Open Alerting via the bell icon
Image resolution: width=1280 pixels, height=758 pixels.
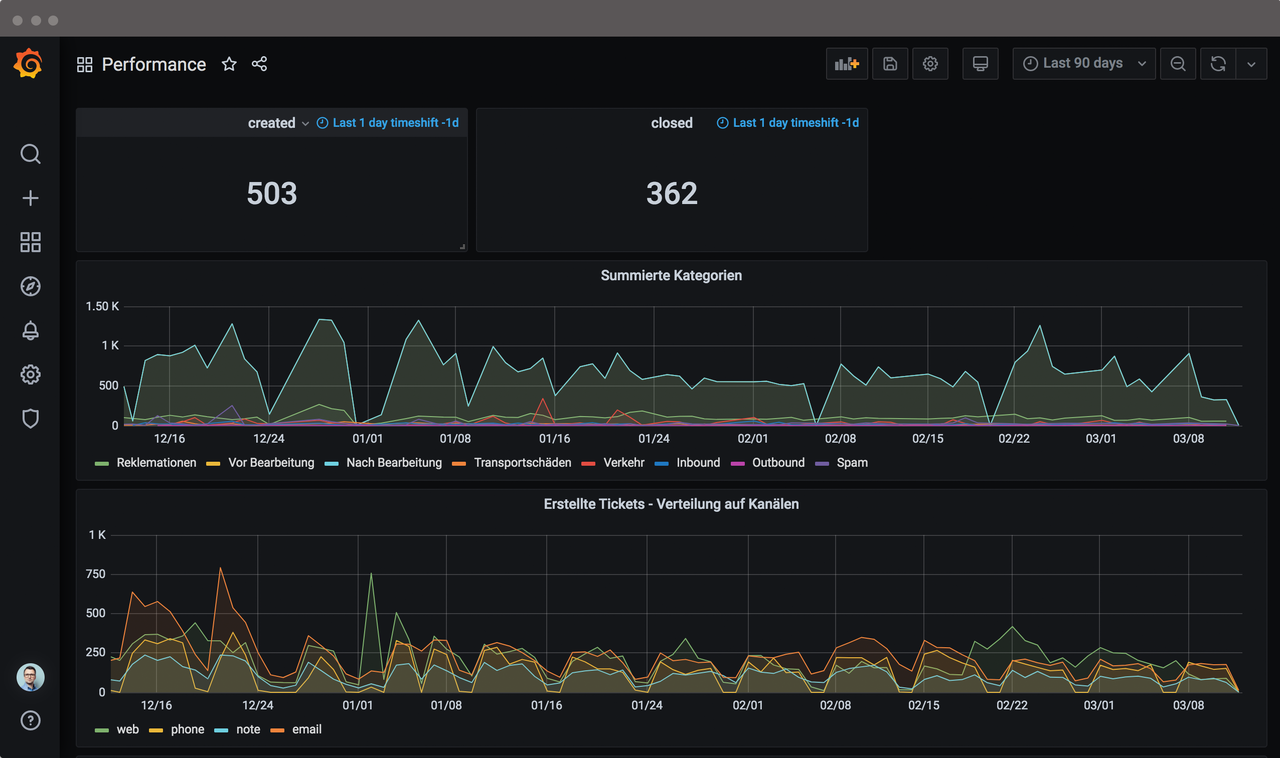pyautogui.click(x=30, y=330)
